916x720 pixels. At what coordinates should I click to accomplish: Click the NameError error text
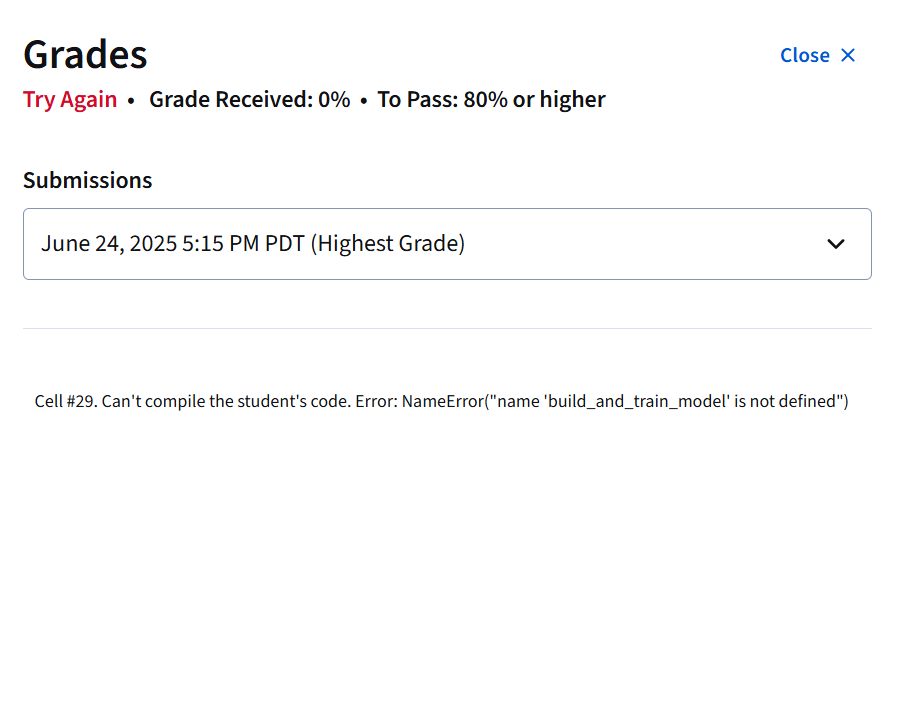point(443,401)
